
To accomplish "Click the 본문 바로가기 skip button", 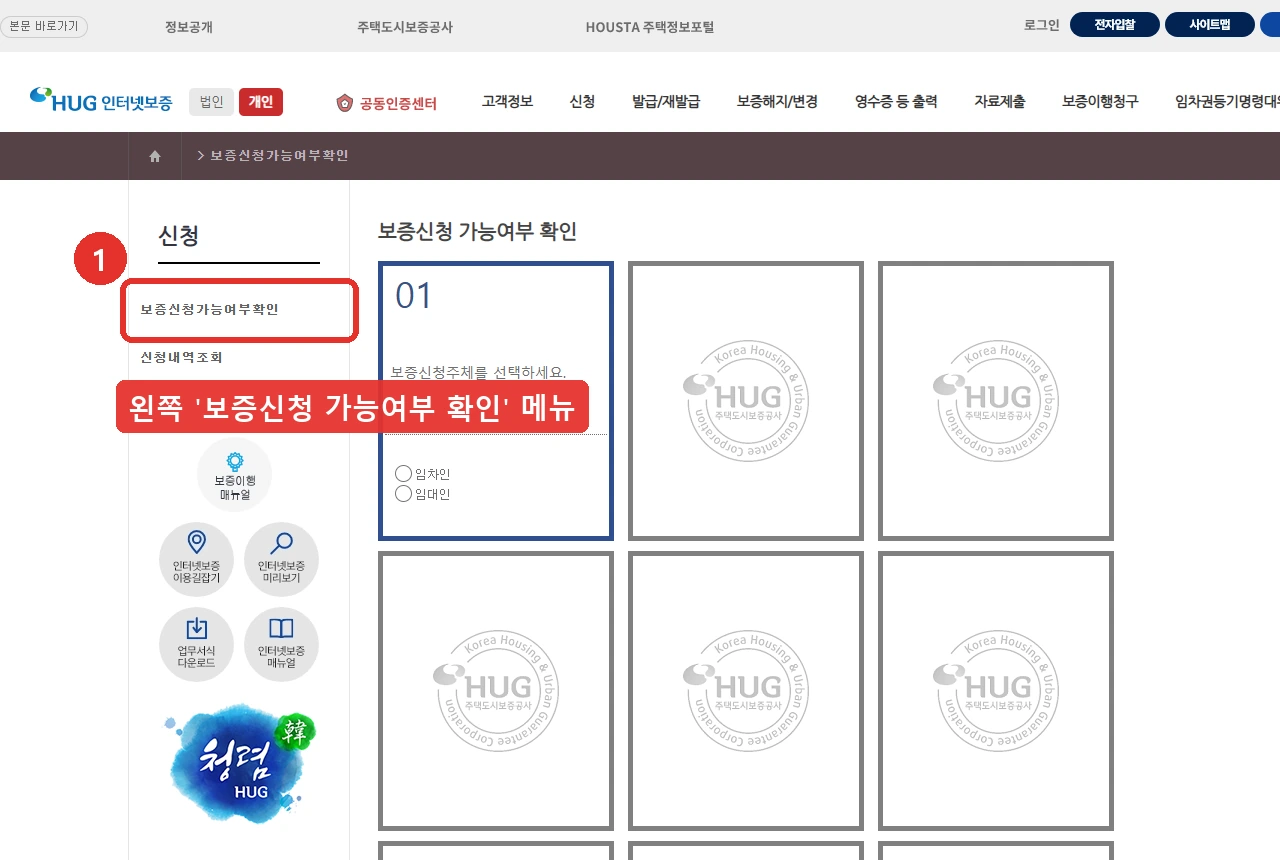I will (44, 26).
